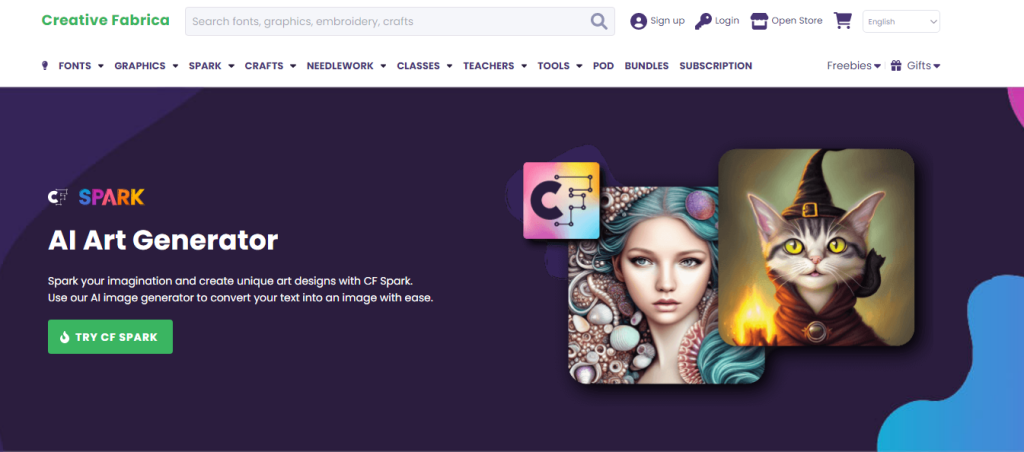Go to the SUBSCRIPTION page
This screenshot has height=452, width=1024.
click(x=716, y=66)
